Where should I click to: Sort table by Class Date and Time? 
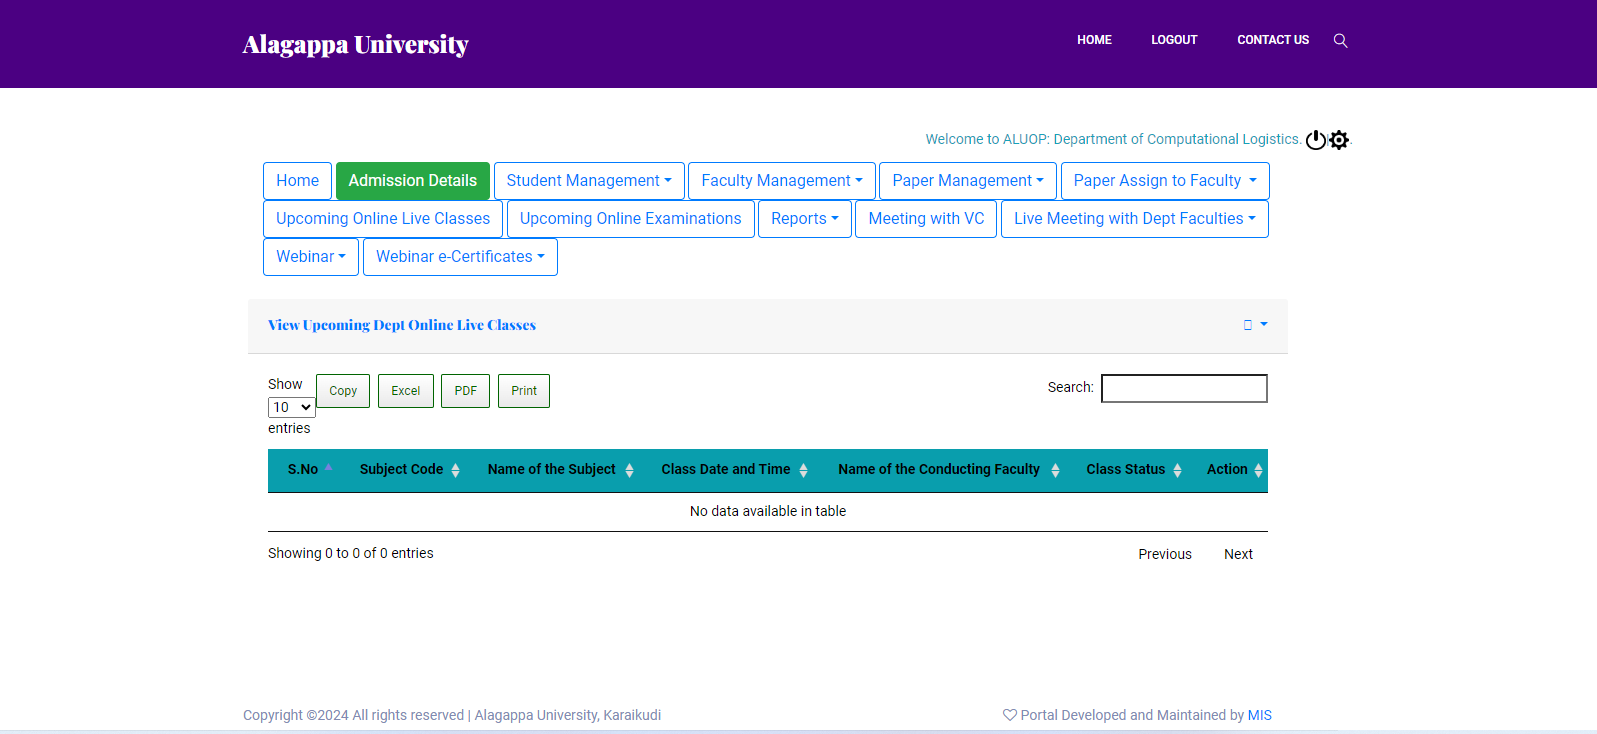[734, 470]
